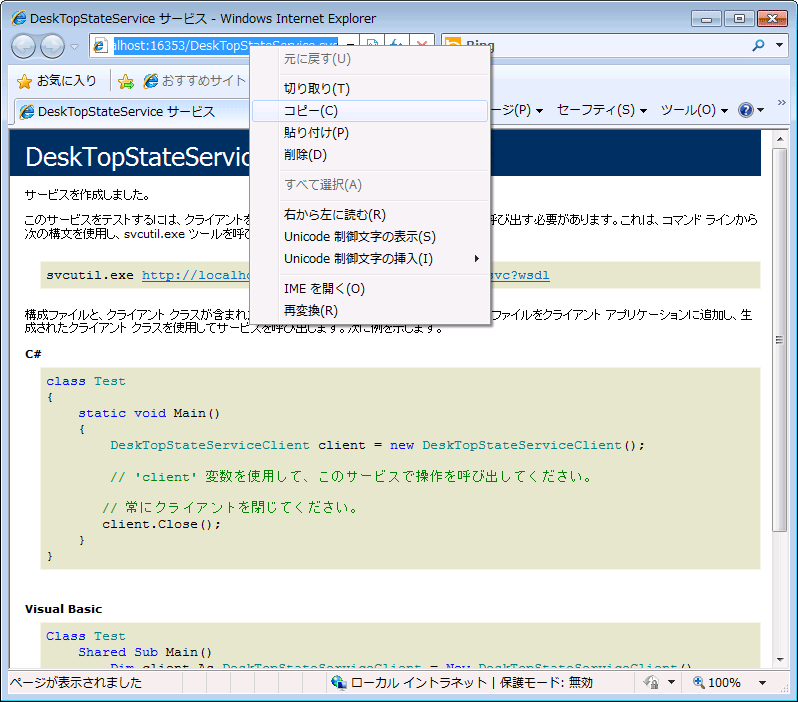Click the Internet Explorer title bar icon
The height and width of the screenshot is (702, 798).
tap(19, 18)
